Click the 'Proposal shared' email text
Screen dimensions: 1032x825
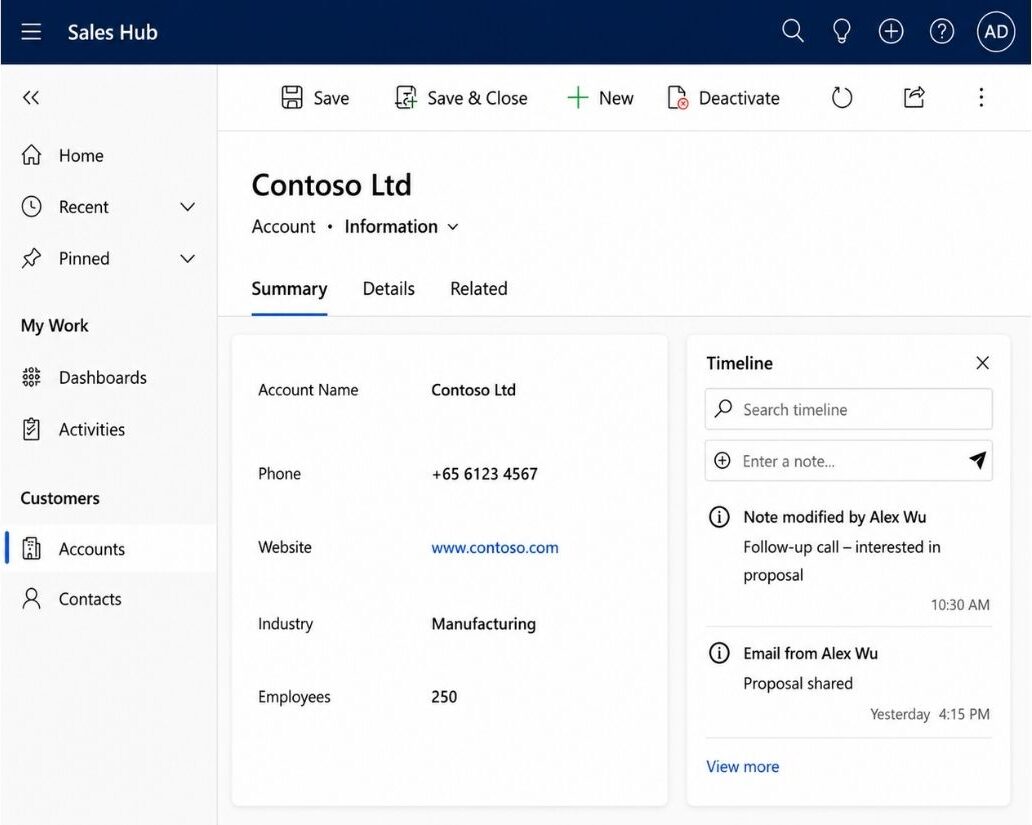pyautogui.click(x=798, y=683)
